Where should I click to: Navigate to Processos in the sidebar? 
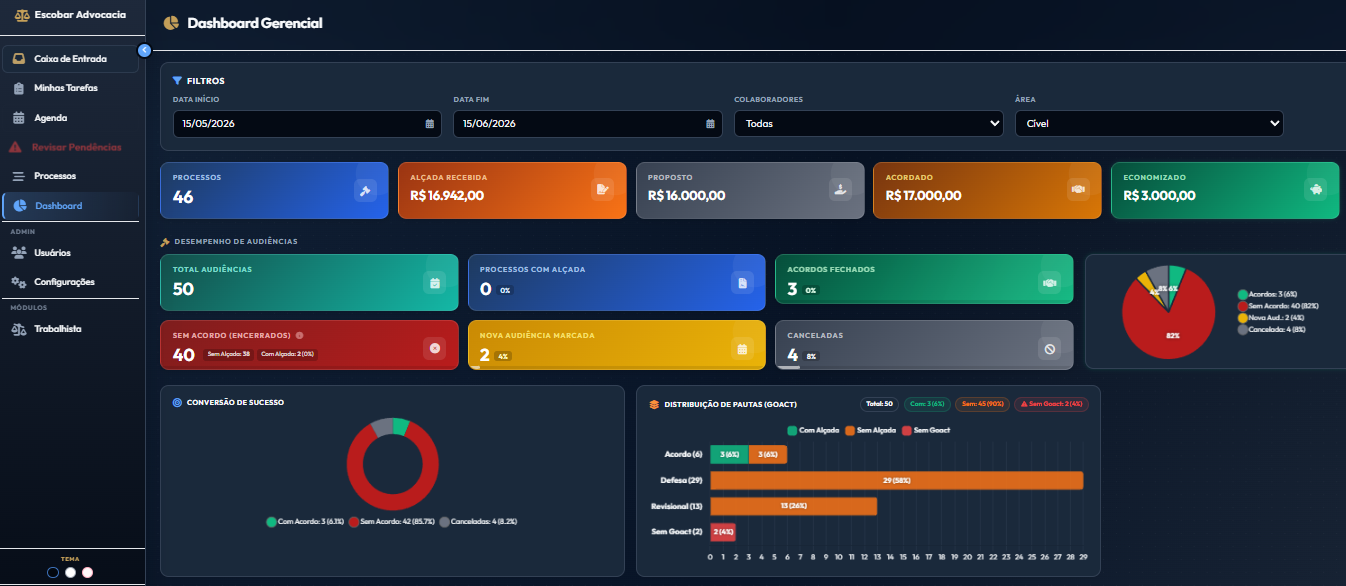click(70, 176)
